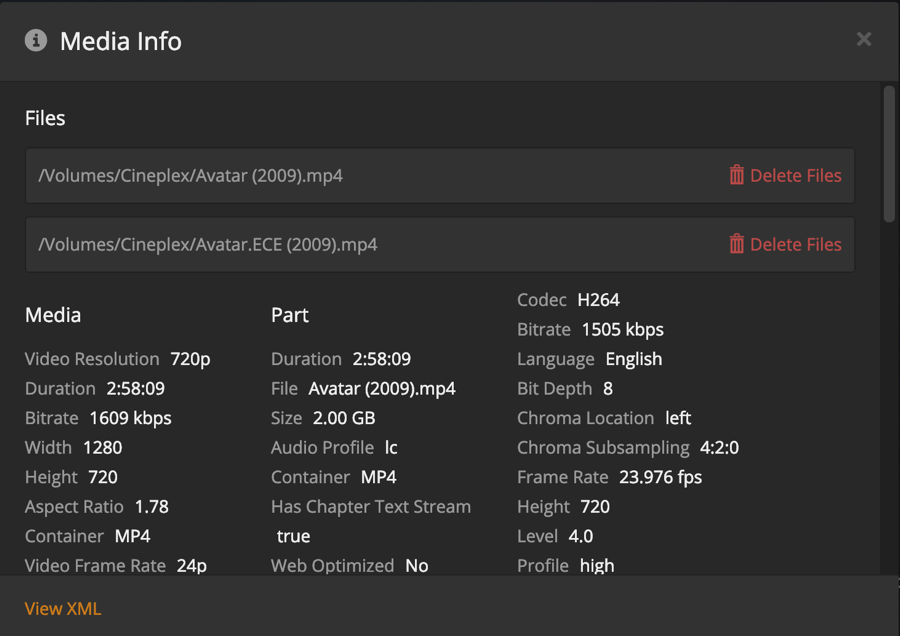This screenshot has height=636, width=900.
Task: Select the Web Optimized value No
Action: pyautogui.click(x=417, y=566)
